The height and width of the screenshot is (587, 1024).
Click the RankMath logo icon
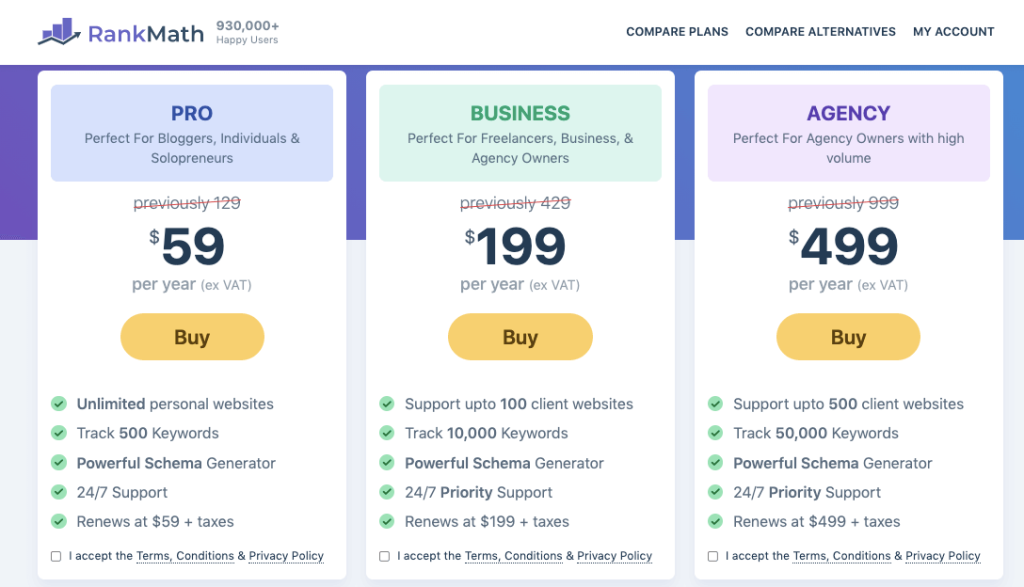[59, 31]
